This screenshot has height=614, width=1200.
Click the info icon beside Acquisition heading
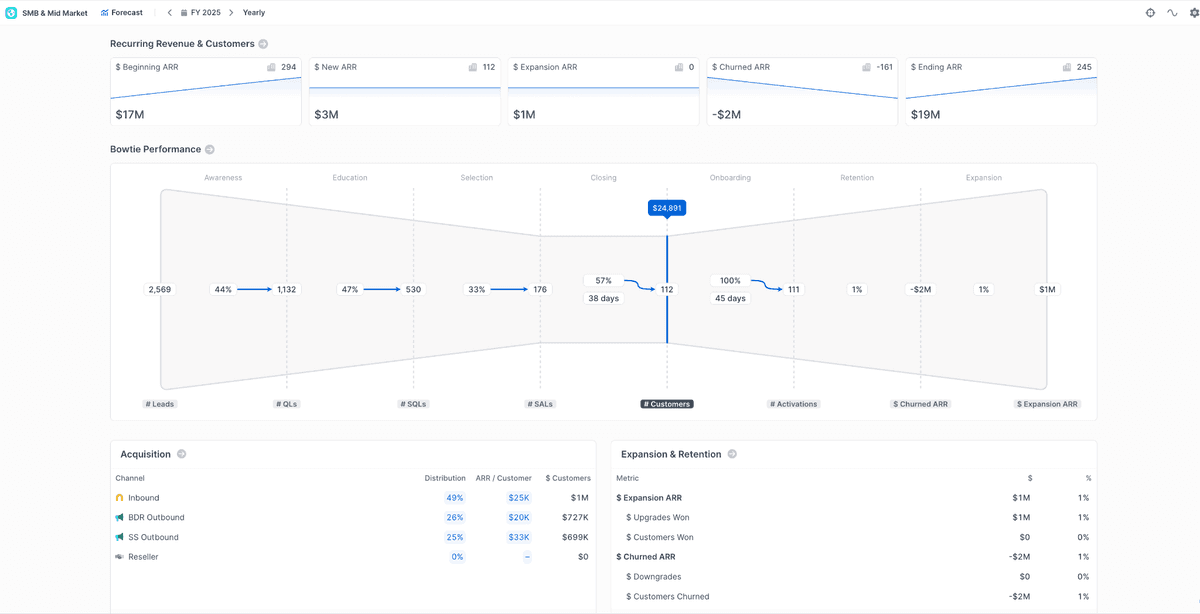pos(181,453)
